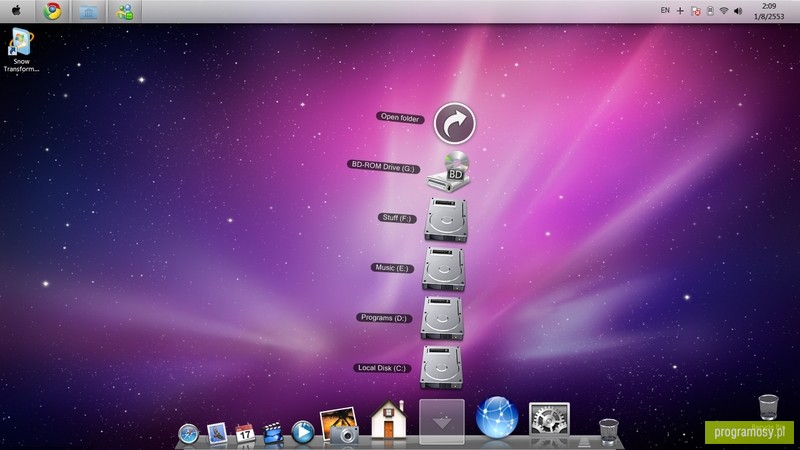Open the Libraries explorer icon in top bar
This screenshot has height=450, width=800.
click(88, 11)
